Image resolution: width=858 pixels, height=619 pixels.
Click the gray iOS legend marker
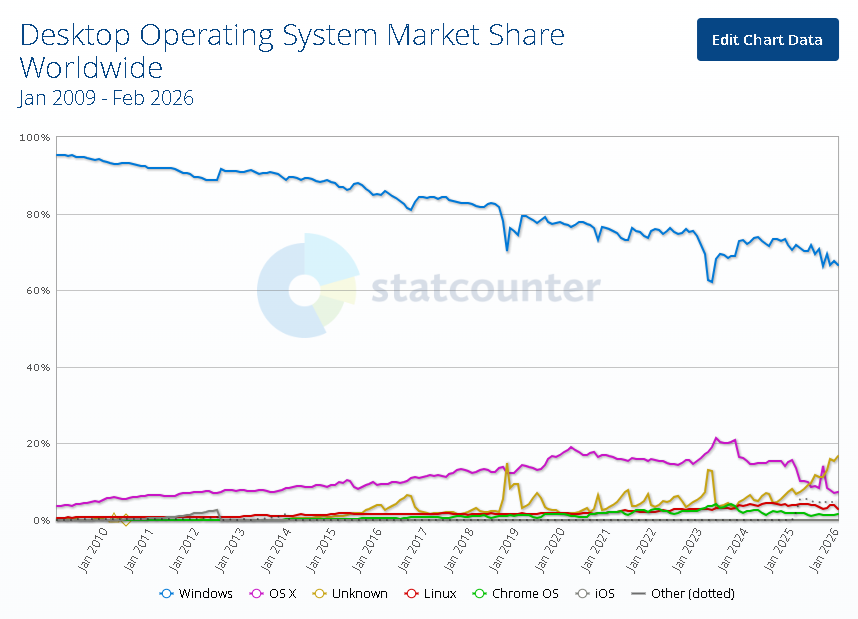pos(582,594)
